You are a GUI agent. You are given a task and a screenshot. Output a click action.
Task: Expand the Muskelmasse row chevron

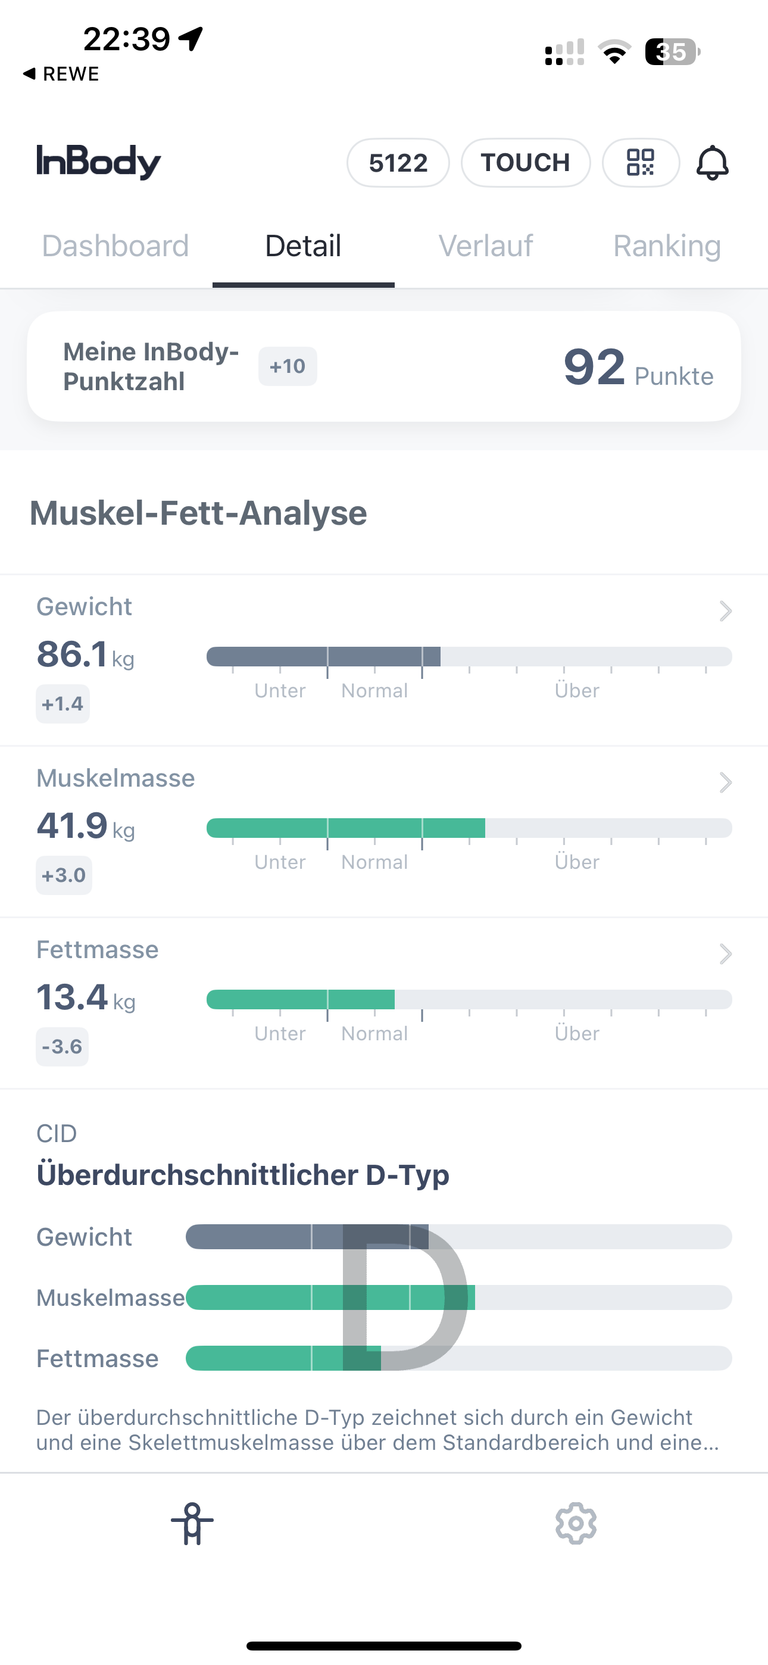[x=726, y=782]
